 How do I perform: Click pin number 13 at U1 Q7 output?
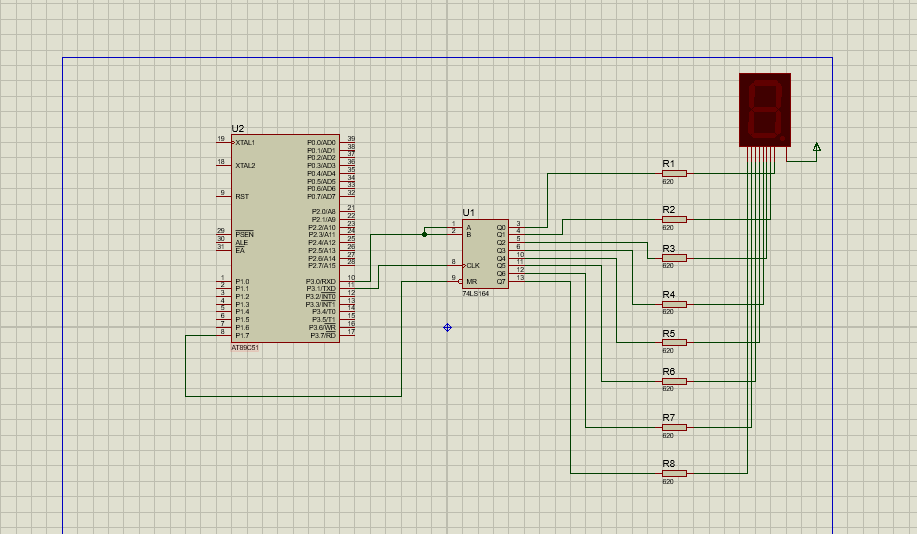[520, 278]
